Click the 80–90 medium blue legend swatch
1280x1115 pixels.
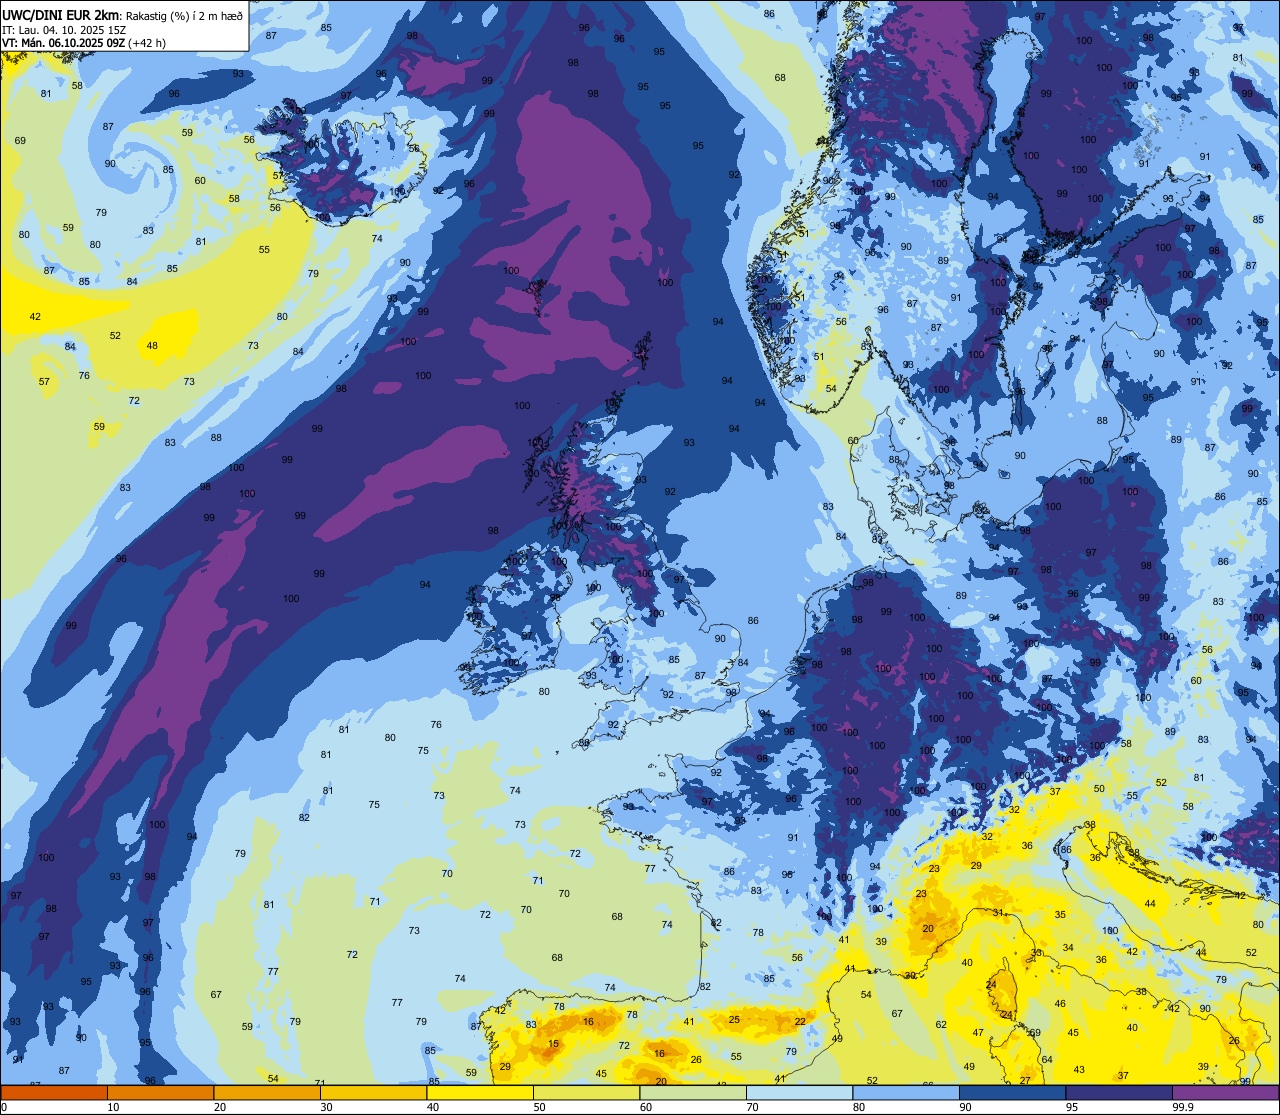pos(905,1093)
